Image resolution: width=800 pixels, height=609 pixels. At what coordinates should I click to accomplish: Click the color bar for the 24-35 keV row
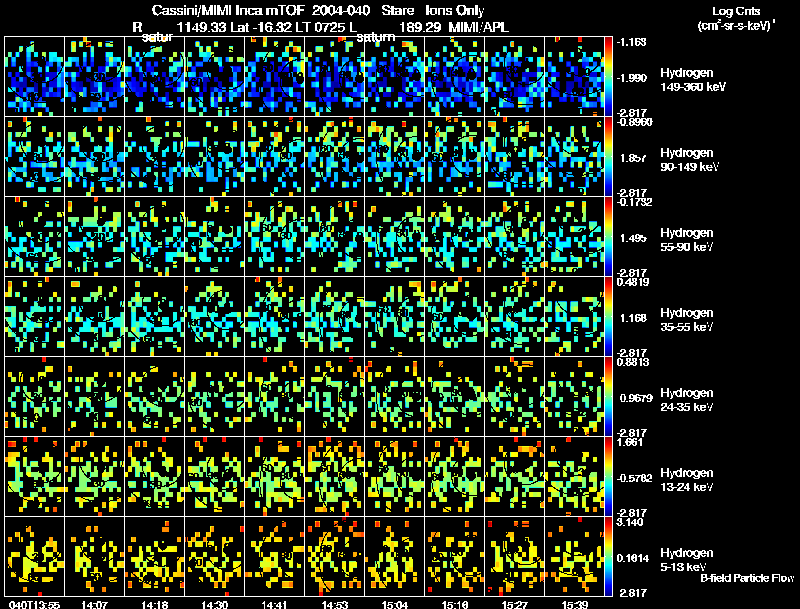click(x=608, y=397)
